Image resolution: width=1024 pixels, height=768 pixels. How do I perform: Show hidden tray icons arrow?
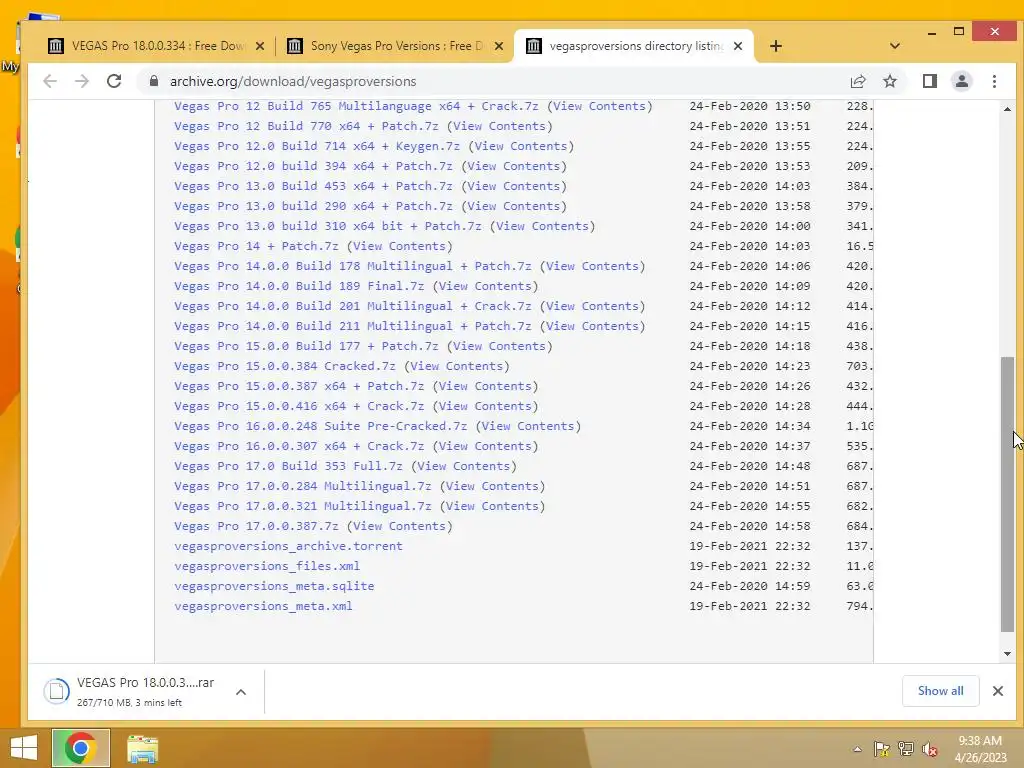coord(857,749)
